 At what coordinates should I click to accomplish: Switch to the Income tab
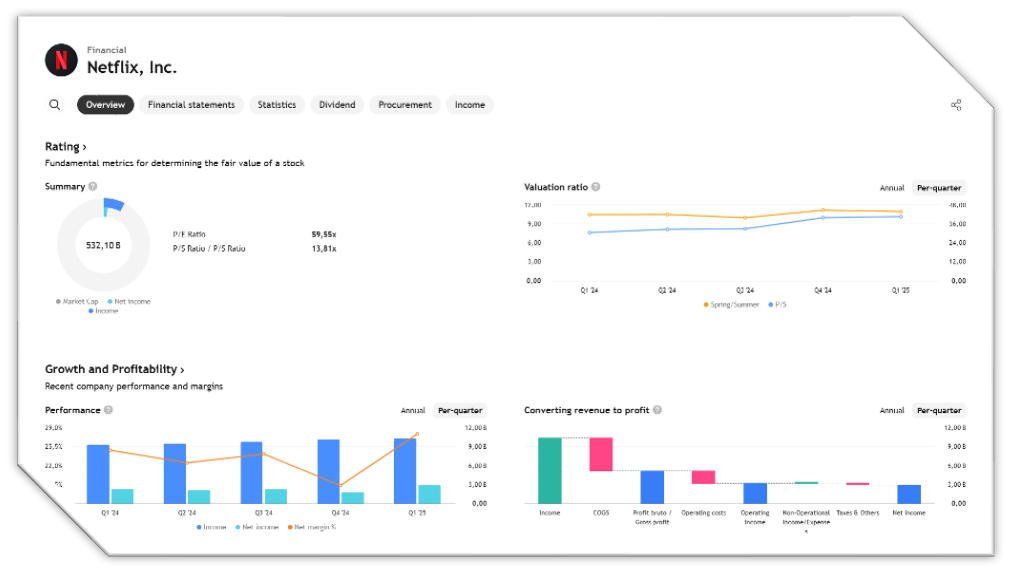pyautogui.click(x=470, y=104)
